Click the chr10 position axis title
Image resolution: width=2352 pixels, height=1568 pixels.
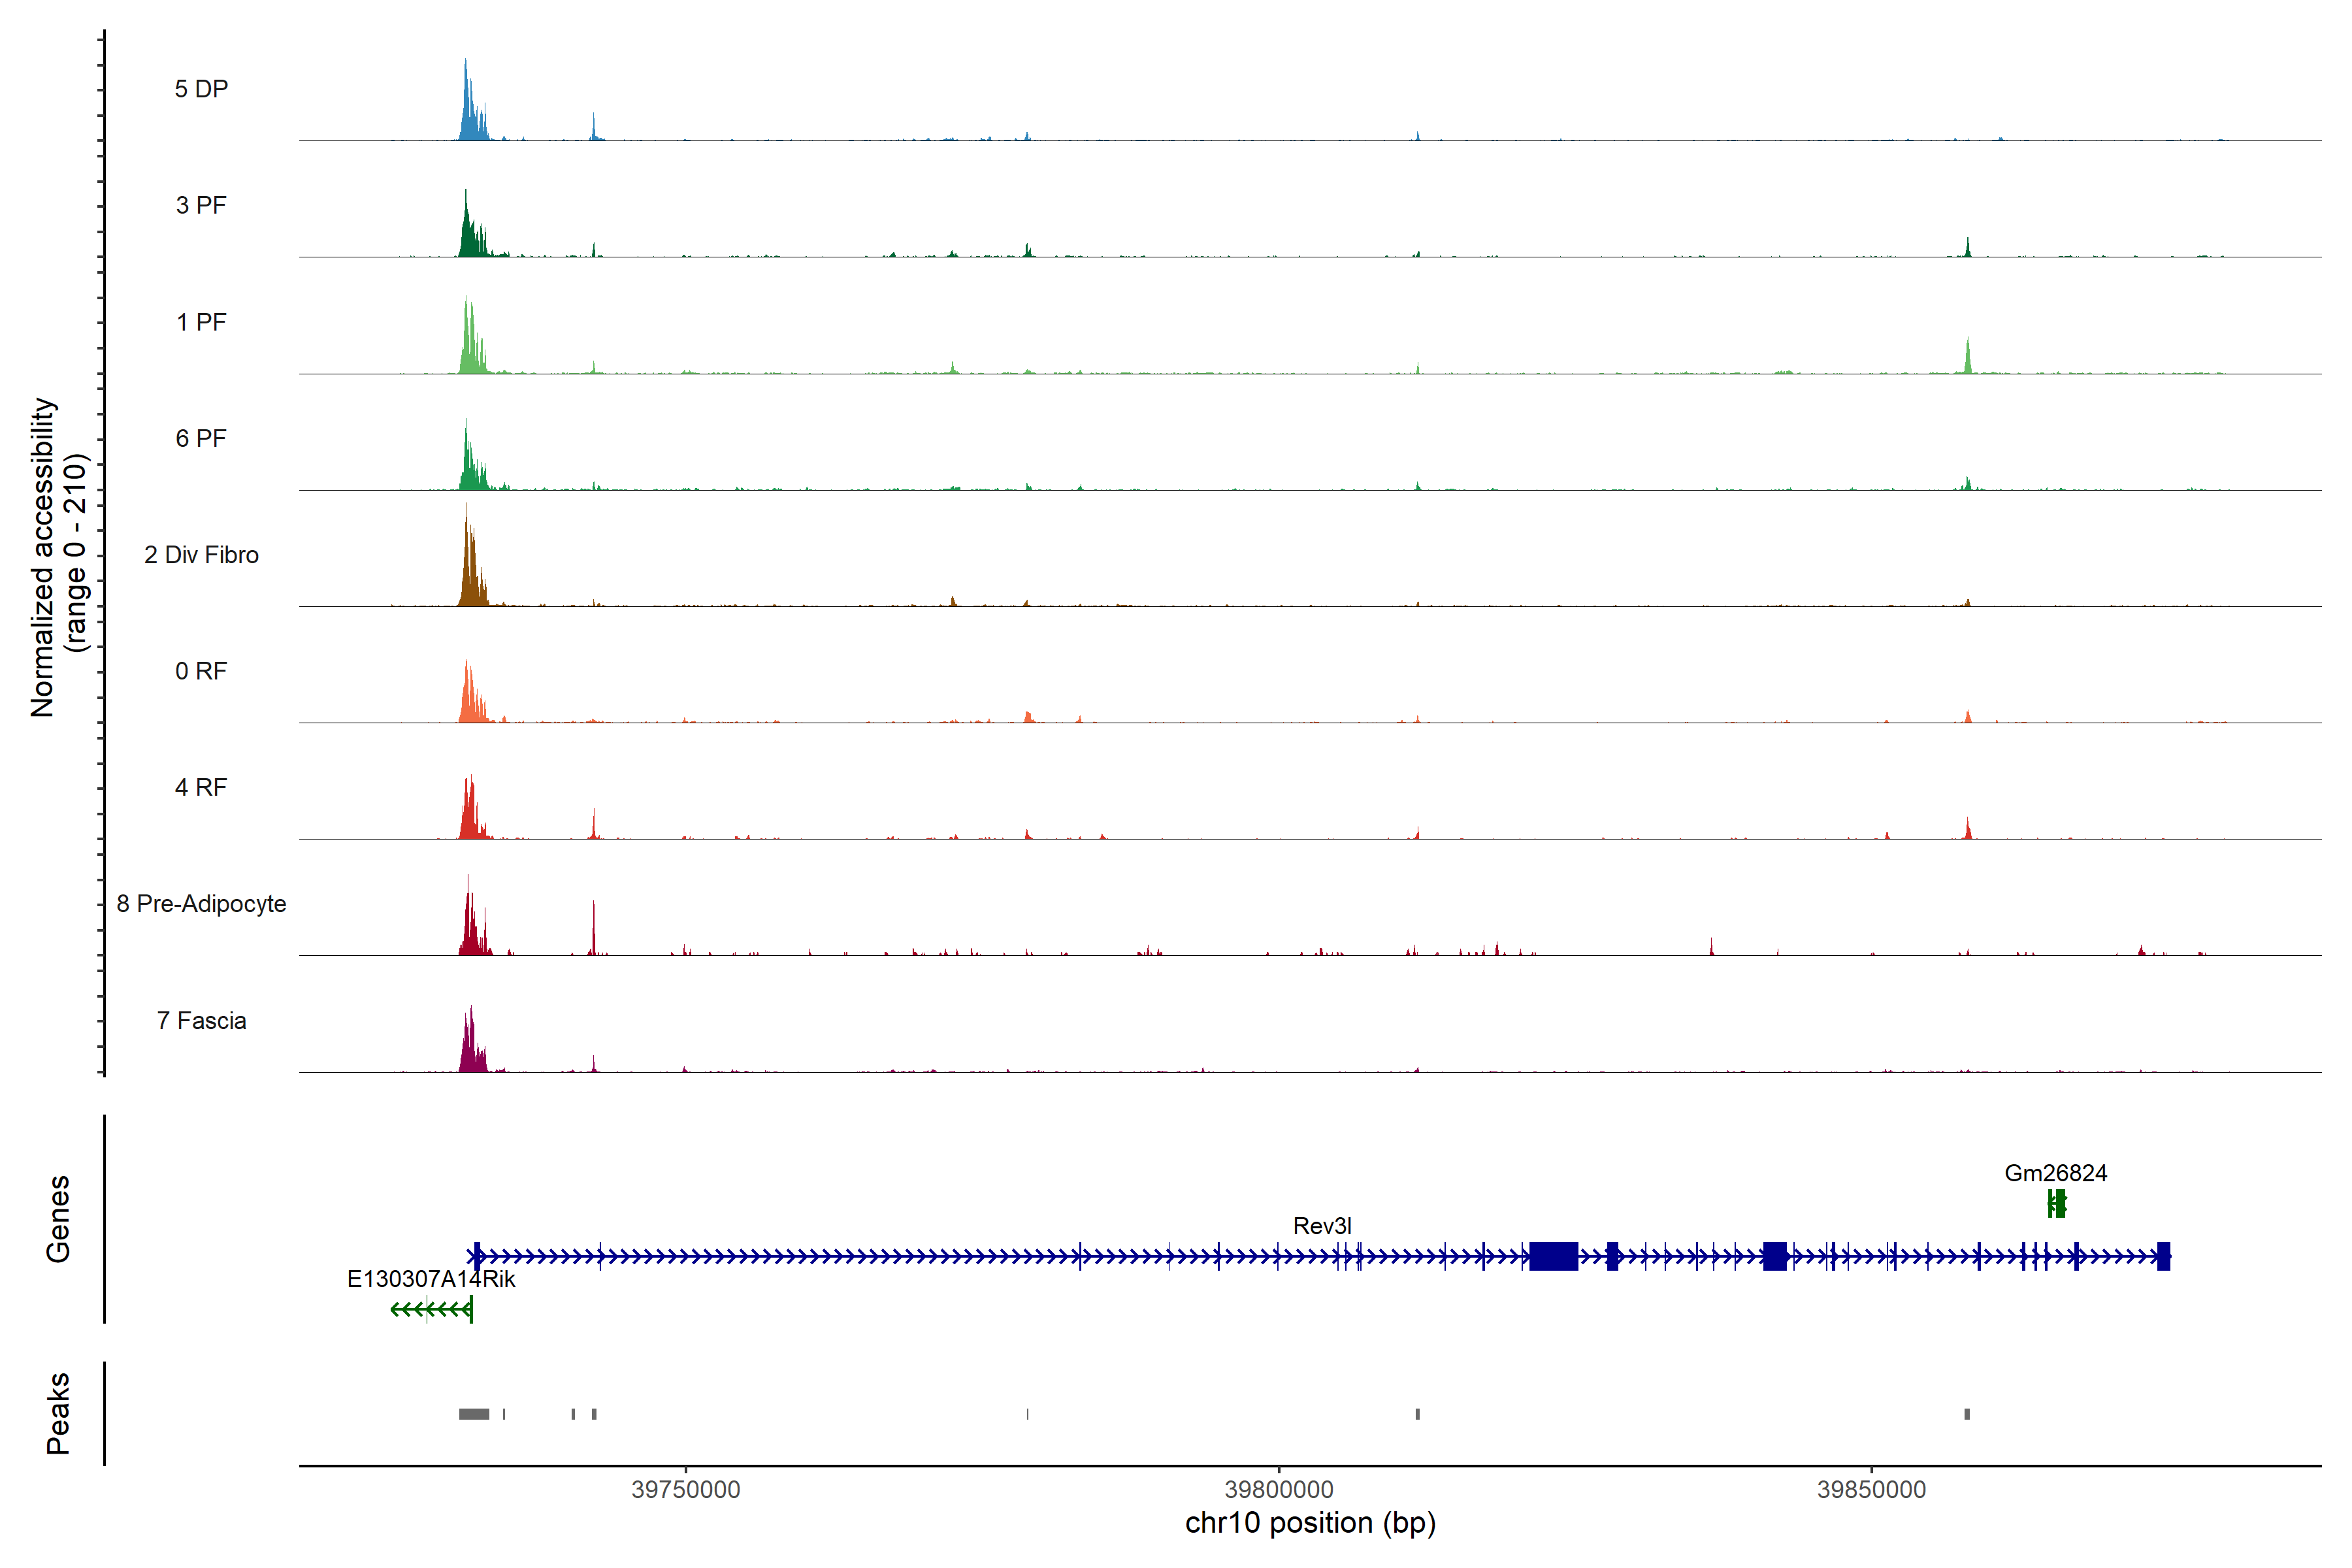[1310, 1523]
